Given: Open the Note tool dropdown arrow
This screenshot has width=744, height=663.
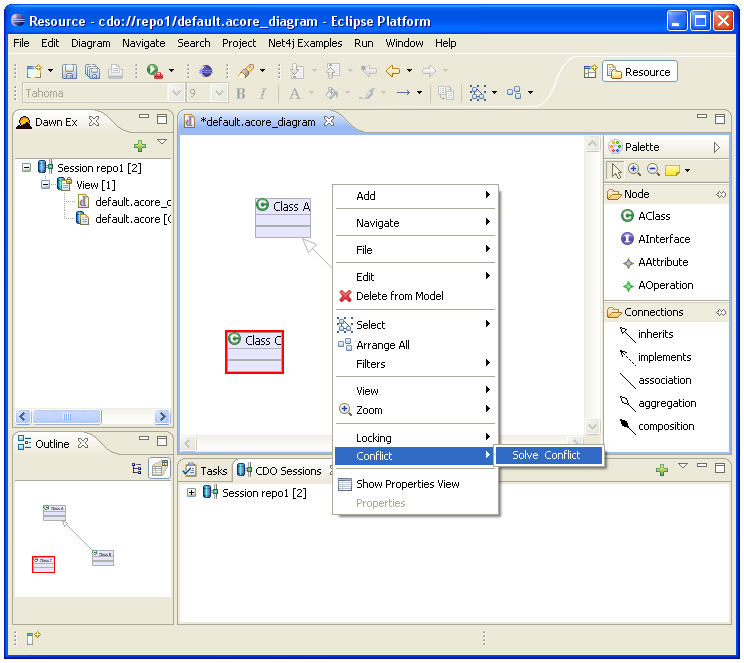Looking at the screenshot, I should tap(688, 170).
